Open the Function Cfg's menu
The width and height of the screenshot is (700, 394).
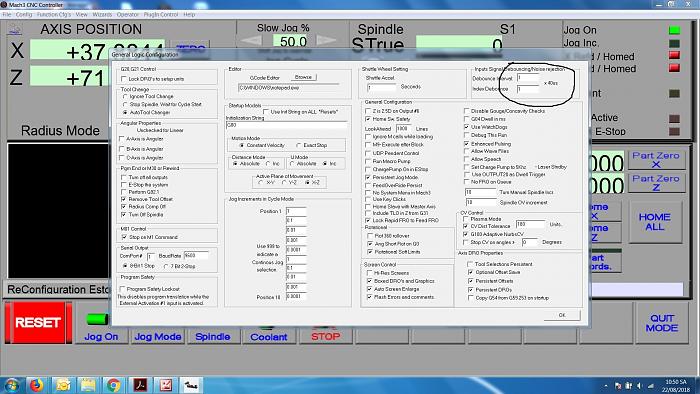[54, 15]
